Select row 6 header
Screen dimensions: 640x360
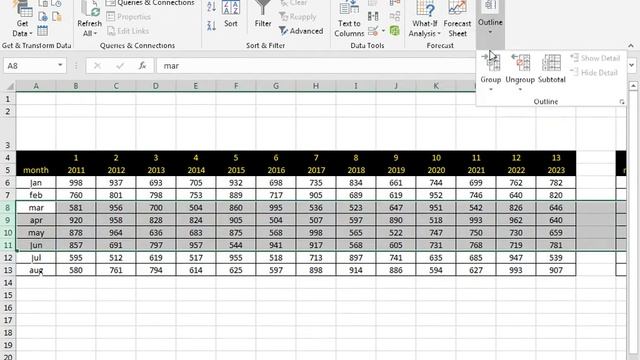pyautogui.click(x=8, y=183)
